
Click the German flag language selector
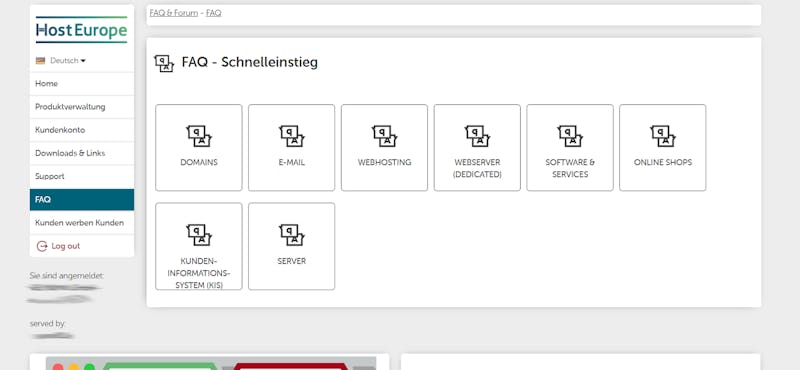click(40, 61)
